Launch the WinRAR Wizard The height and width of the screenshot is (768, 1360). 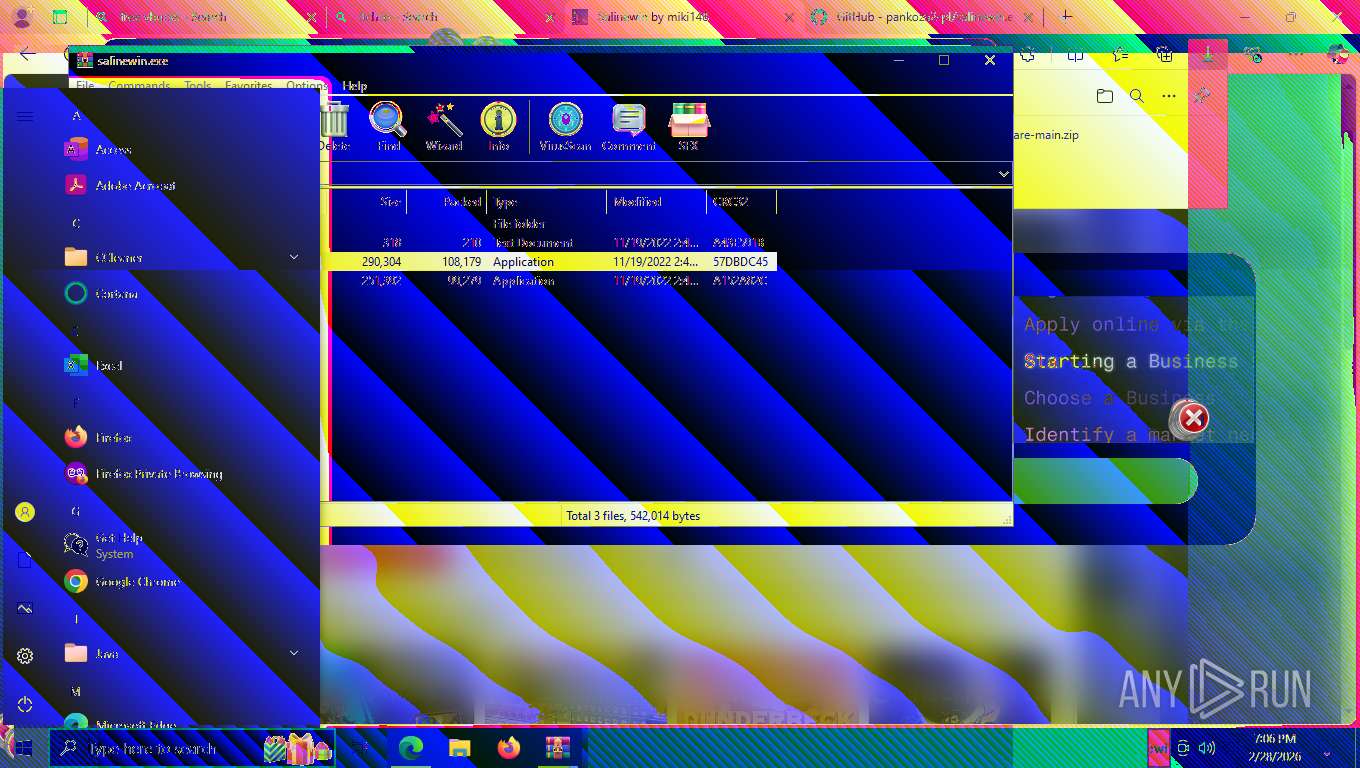tap(444, 128)
